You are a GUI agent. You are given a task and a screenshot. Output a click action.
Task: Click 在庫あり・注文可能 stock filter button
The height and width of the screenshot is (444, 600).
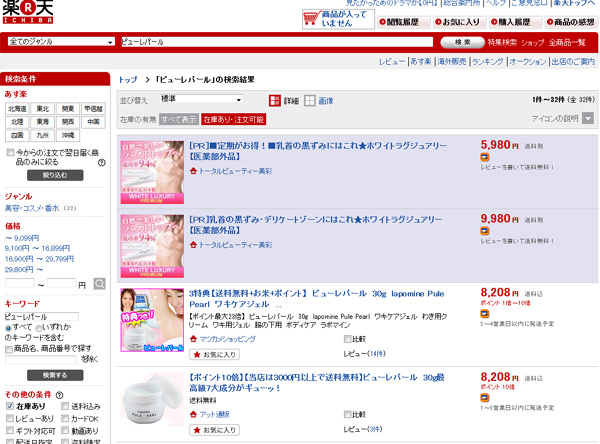[233, 119]
